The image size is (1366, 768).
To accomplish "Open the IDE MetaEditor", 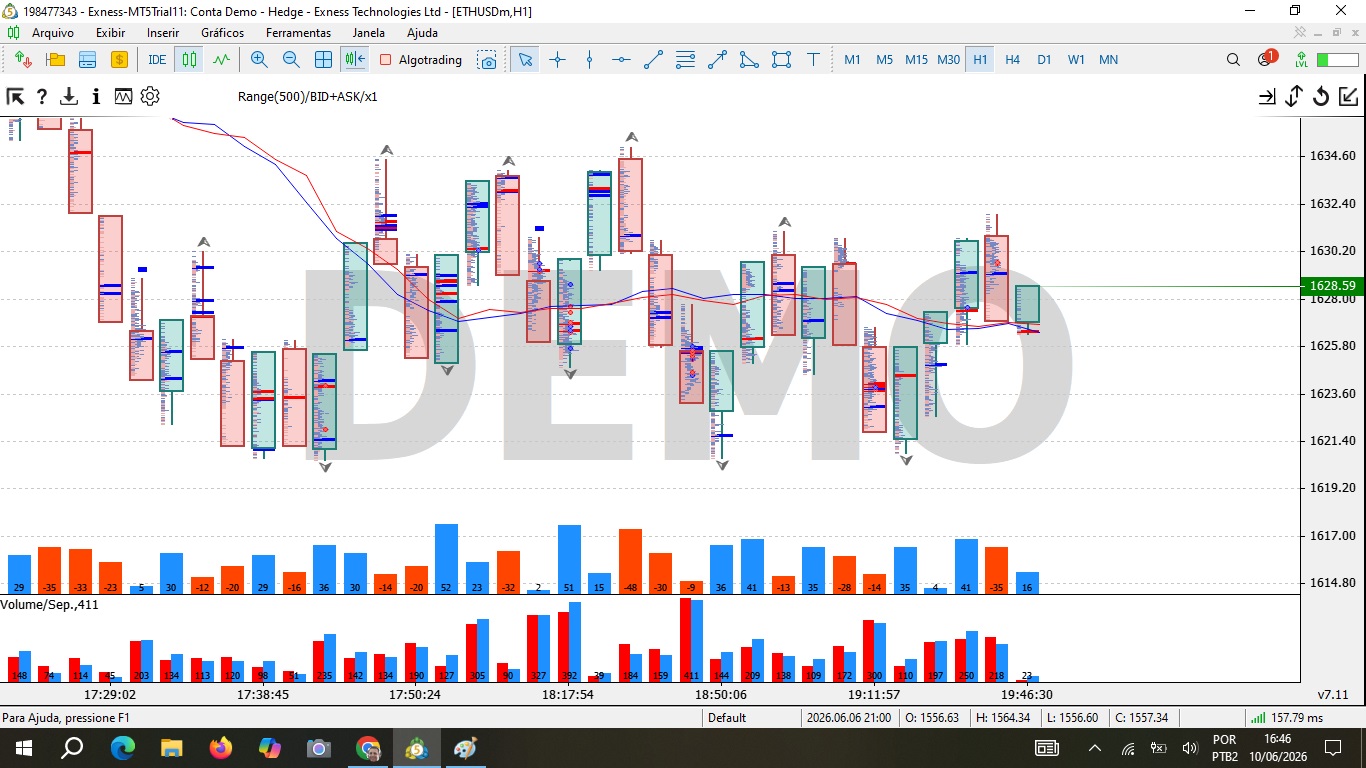I will [x=157, y=60].
